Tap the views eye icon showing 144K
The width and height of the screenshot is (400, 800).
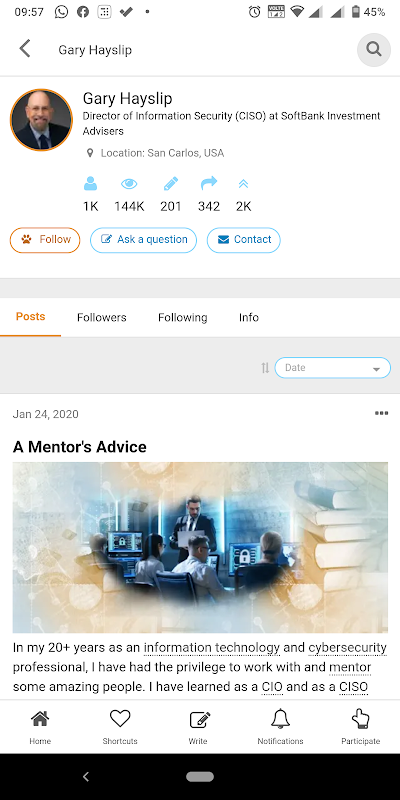pyautogui.click(x=129, y=183)
